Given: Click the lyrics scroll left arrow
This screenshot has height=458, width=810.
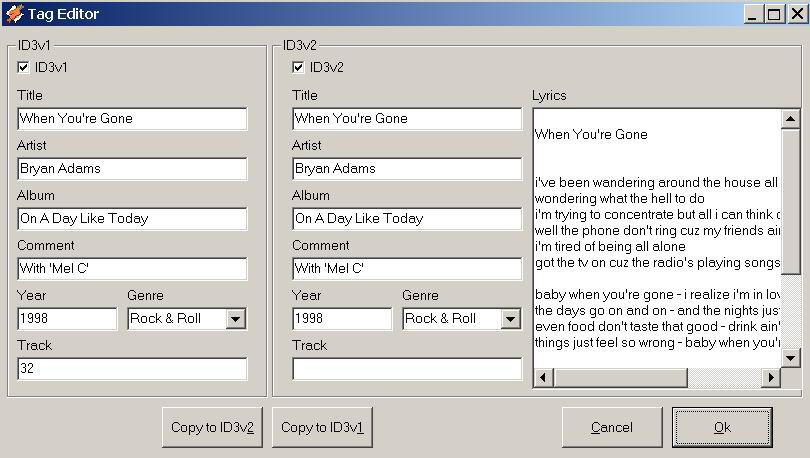Looking at the screenshot, I should coord(543,377).
